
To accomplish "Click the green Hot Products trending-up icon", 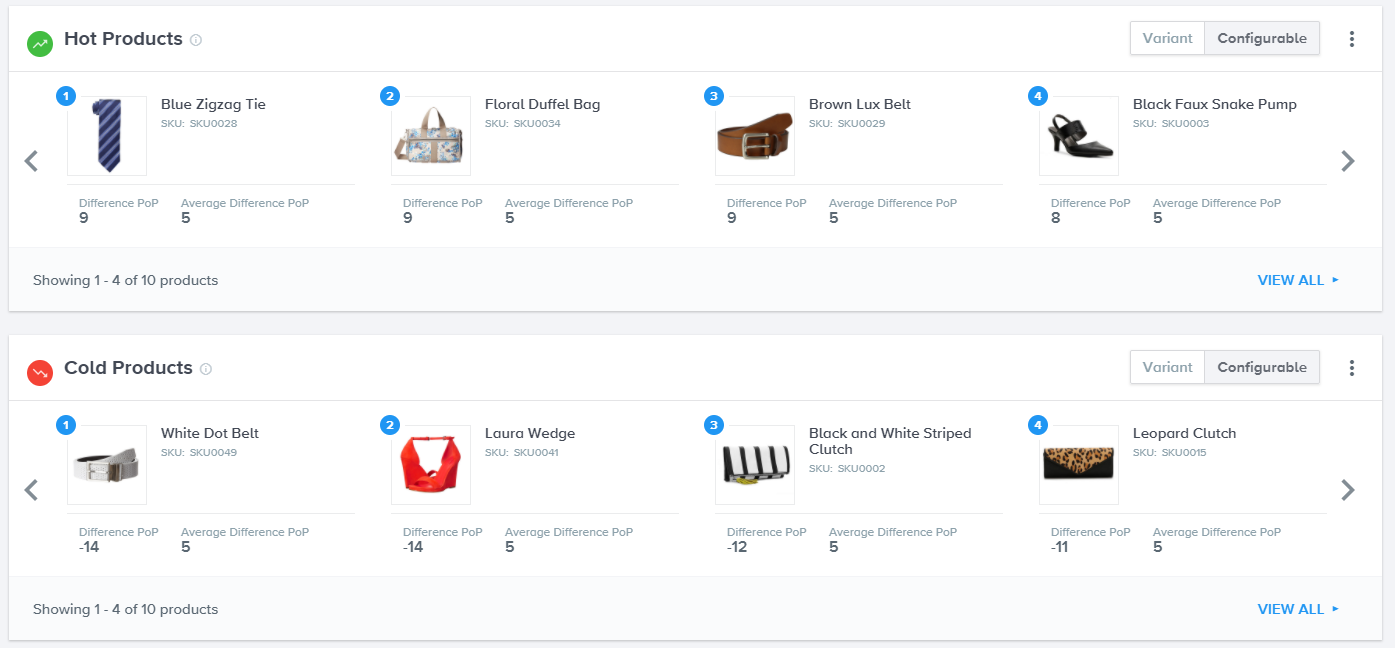I will coord(40,43).
